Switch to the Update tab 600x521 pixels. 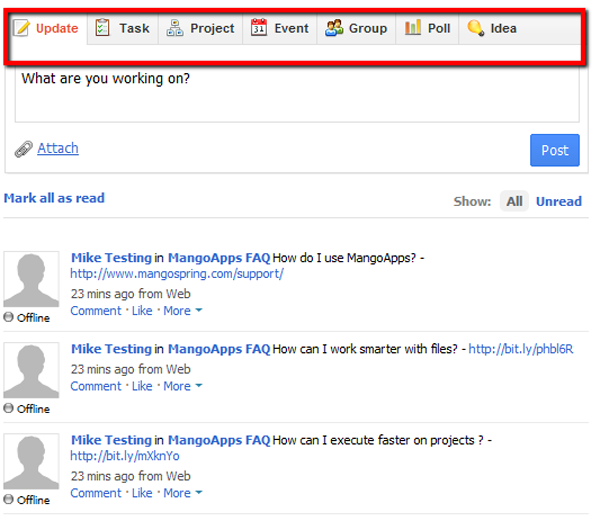[49, 28]
